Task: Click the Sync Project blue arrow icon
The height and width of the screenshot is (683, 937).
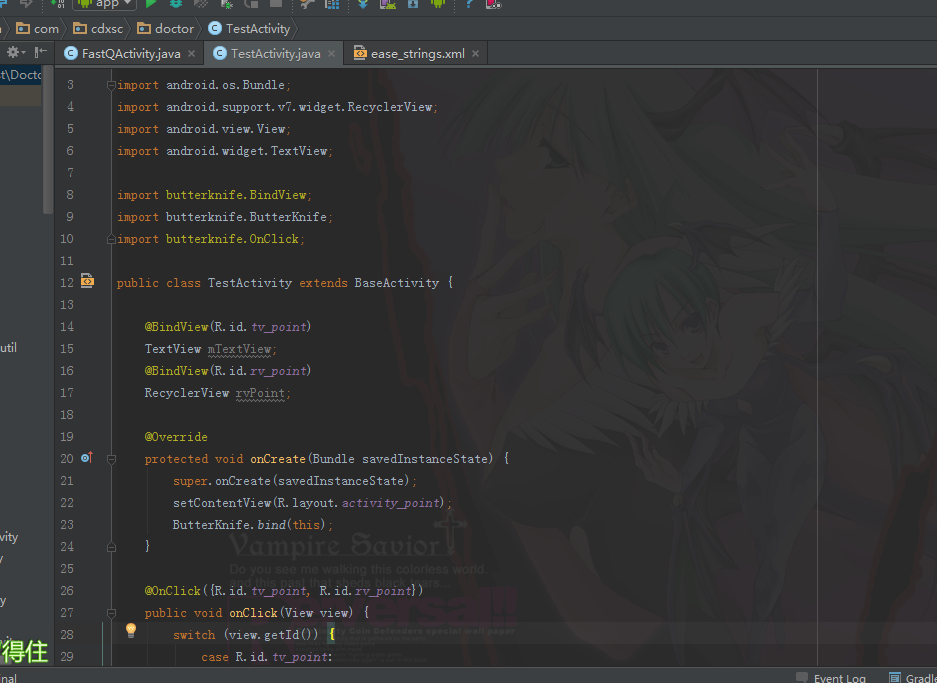Action: [x=363, y=4]
